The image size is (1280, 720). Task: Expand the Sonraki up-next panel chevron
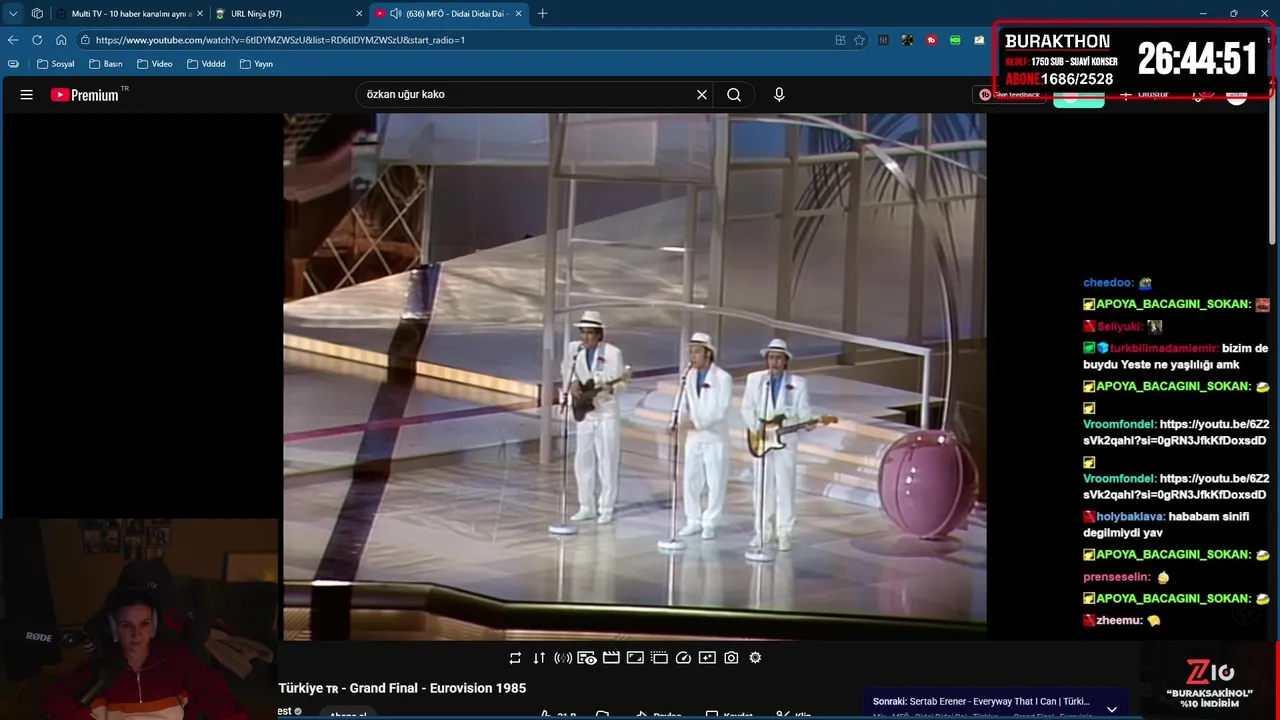click(1112, 709)
